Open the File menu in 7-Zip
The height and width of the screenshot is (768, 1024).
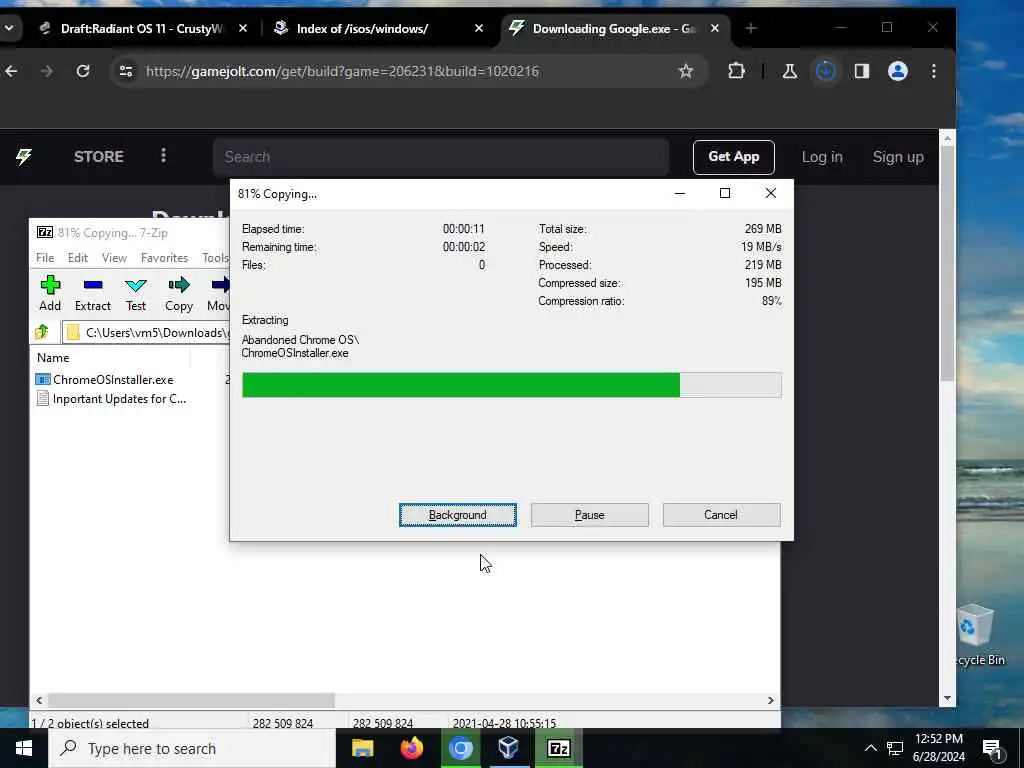pos(45,258)
